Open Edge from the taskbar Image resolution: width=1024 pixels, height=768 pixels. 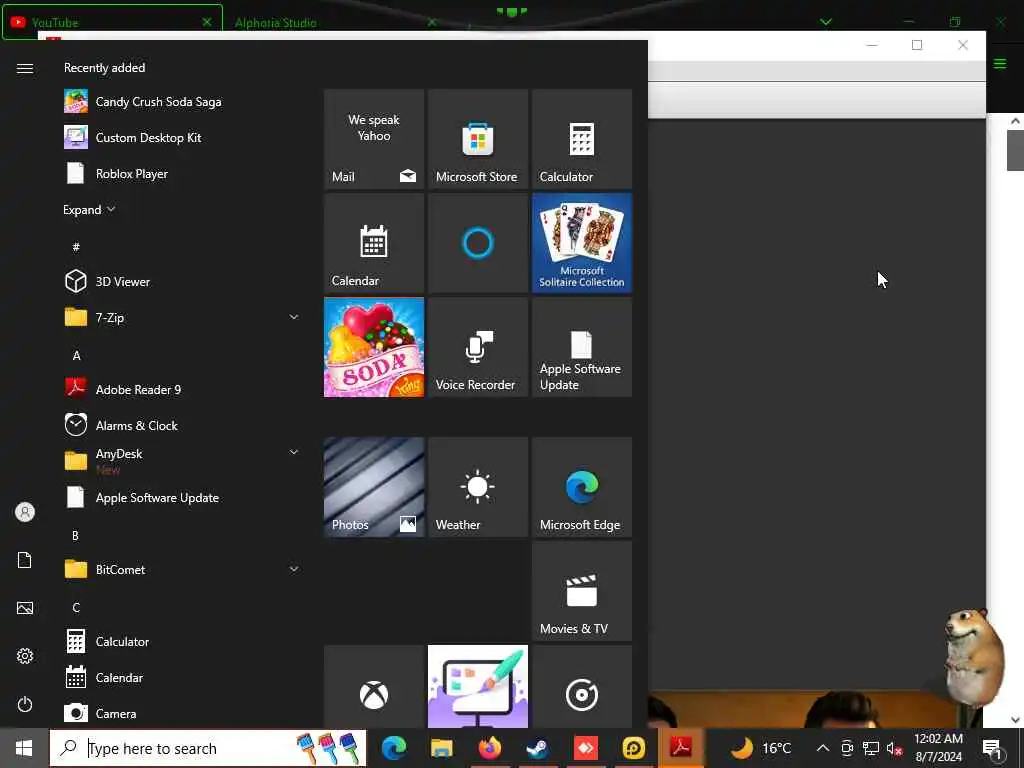[394, 748]
